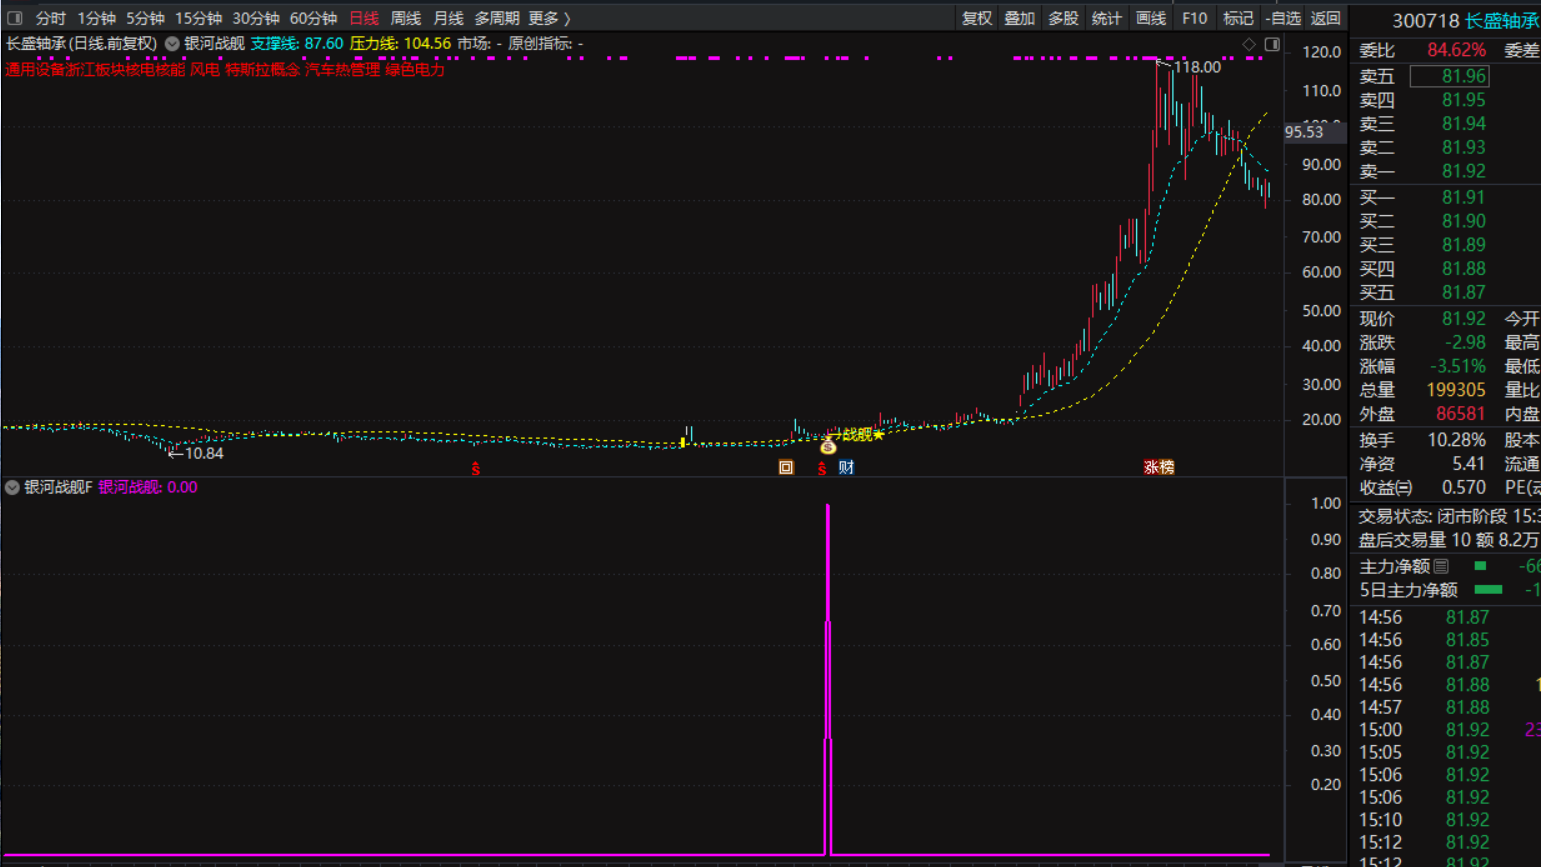Select the 15分钟 timeframe tab
This screenshot has height=867, width=1541.
[x=198, y=18]
